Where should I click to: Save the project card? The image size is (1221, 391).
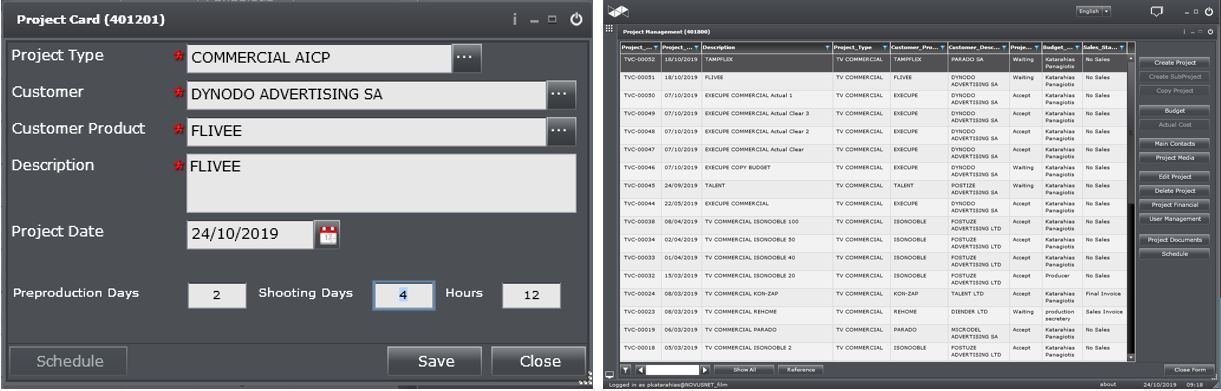[436, 362]
